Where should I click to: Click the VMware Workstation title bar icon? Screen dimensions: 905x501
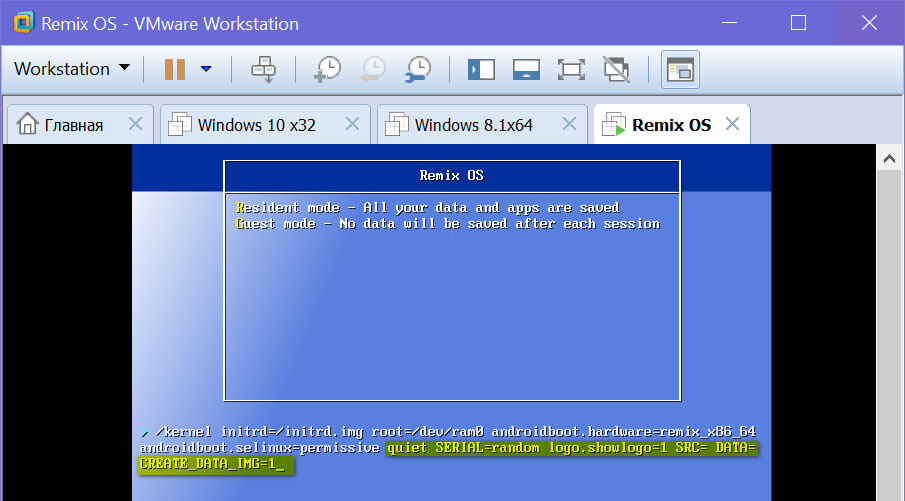click(x=24, y=23)
